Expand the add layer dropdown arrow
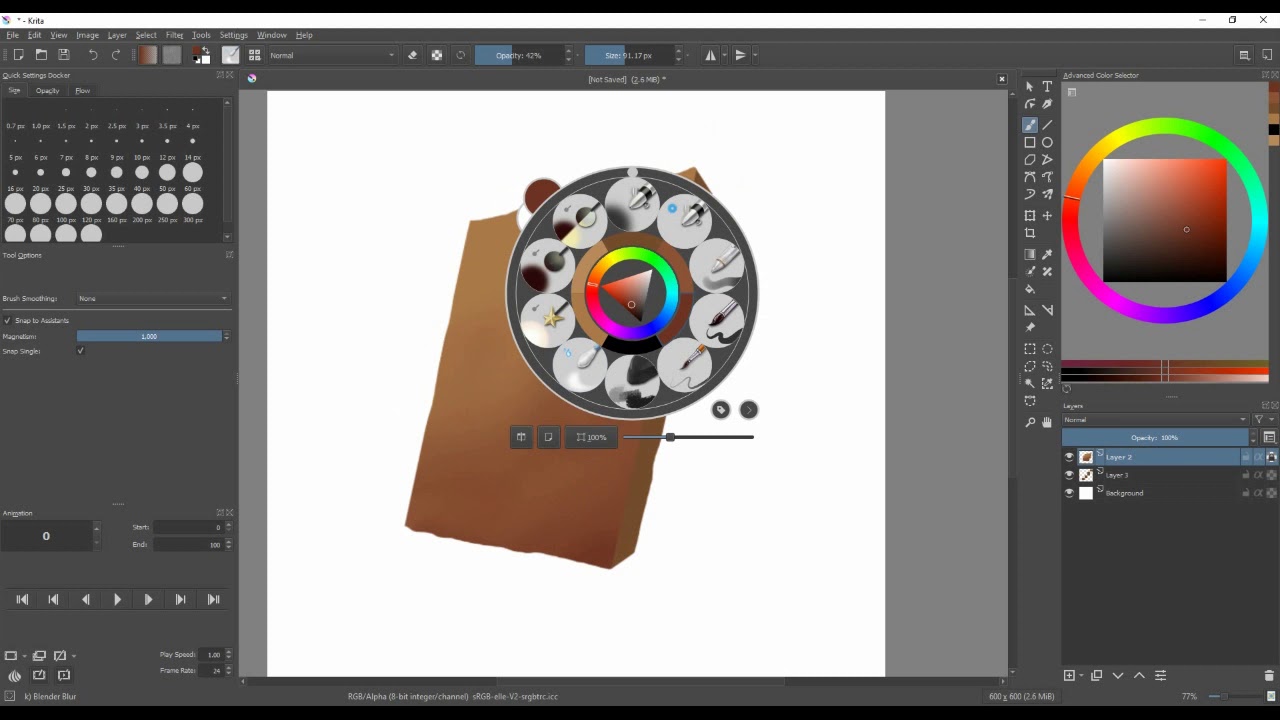1280x720 pixels. [1082, 677]
